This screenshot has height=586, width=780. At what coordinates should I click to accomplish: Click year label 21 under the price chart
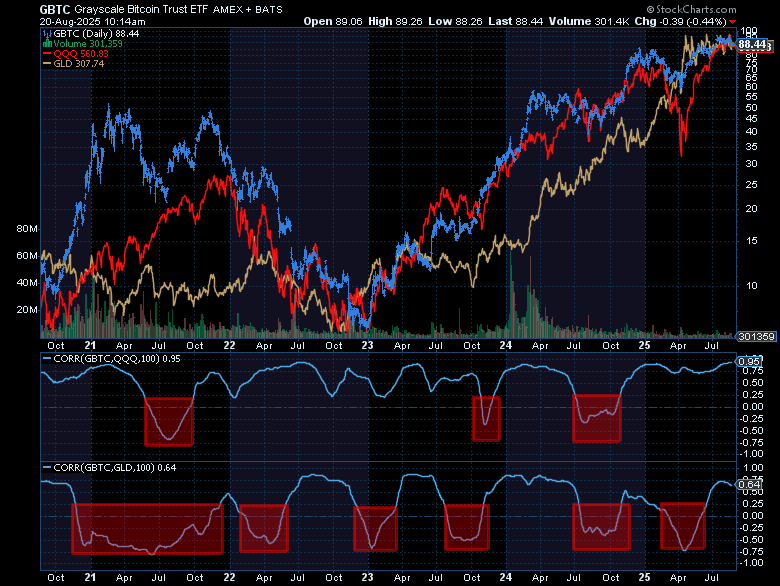(90, 346)
